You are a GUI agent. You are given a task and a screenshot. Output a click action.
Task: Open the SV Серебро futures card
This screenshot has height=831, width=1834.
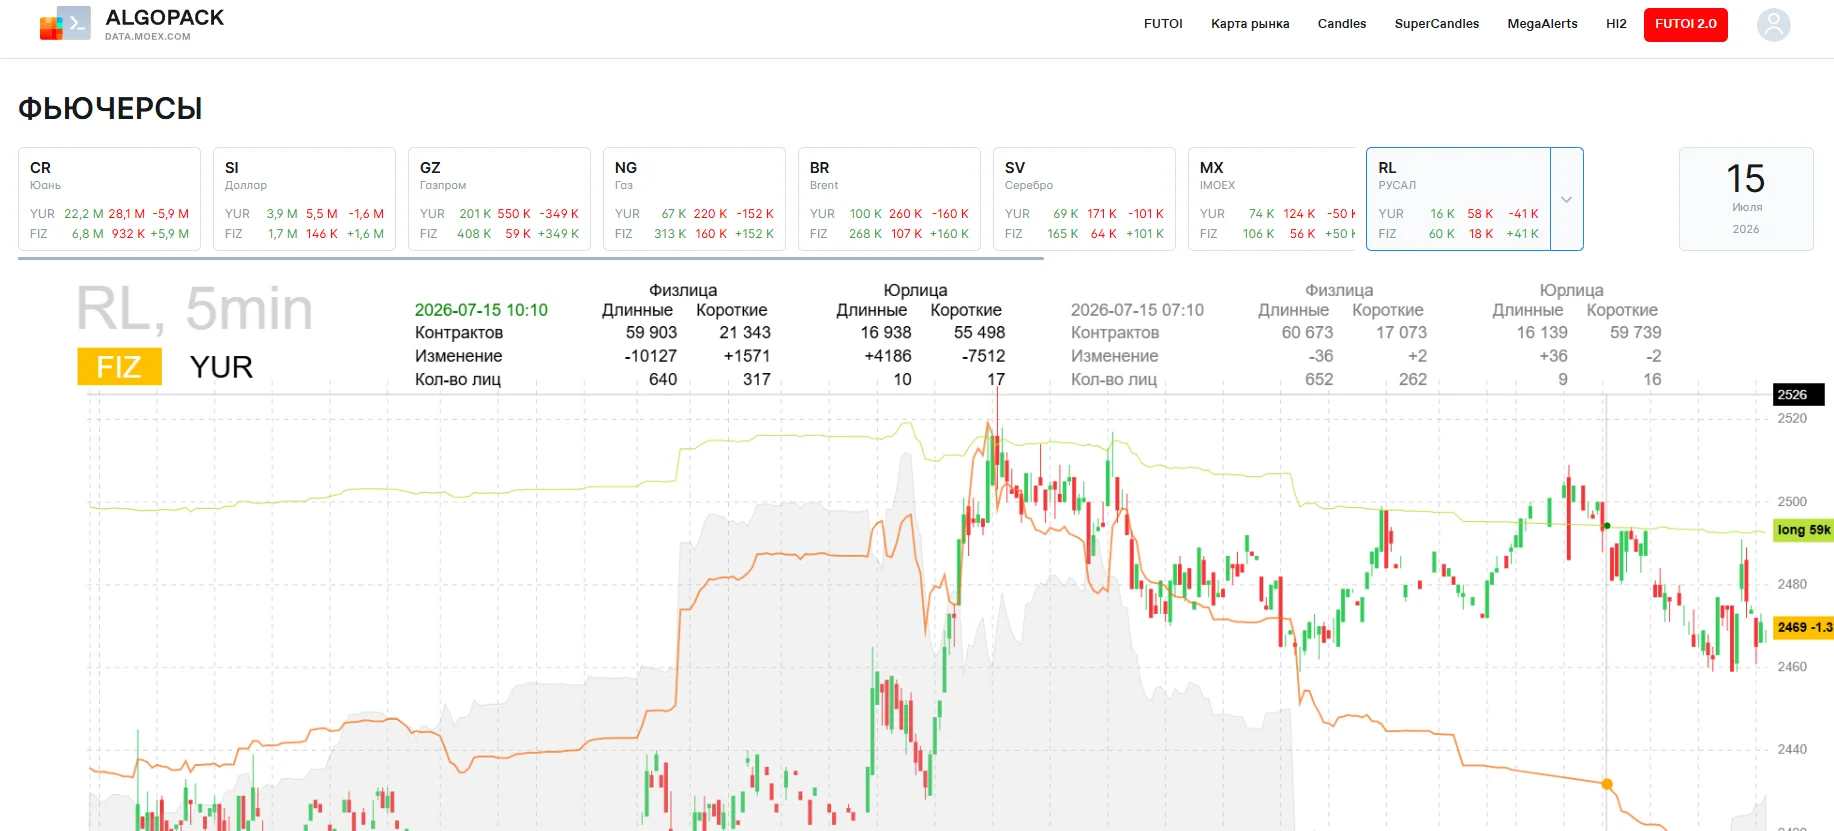[x=1084, y=199]
